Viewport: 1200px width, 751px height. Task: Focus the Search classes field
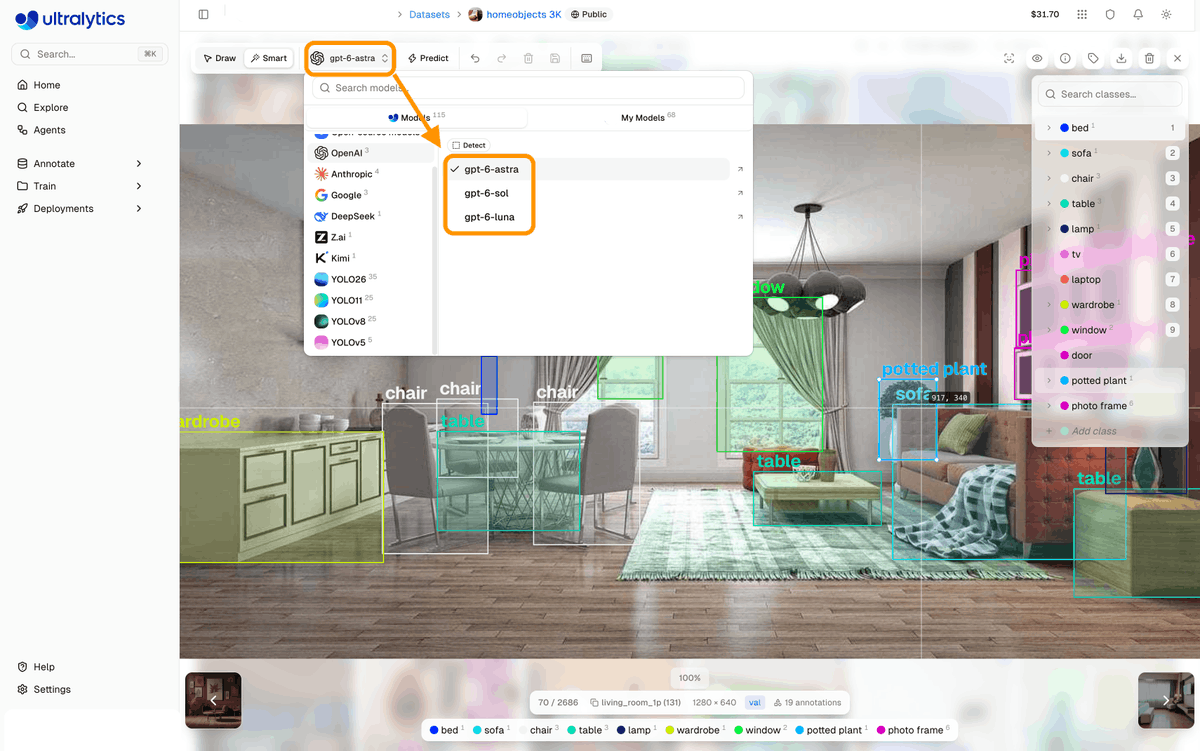pyautogui.click(x=1110, y=94)
